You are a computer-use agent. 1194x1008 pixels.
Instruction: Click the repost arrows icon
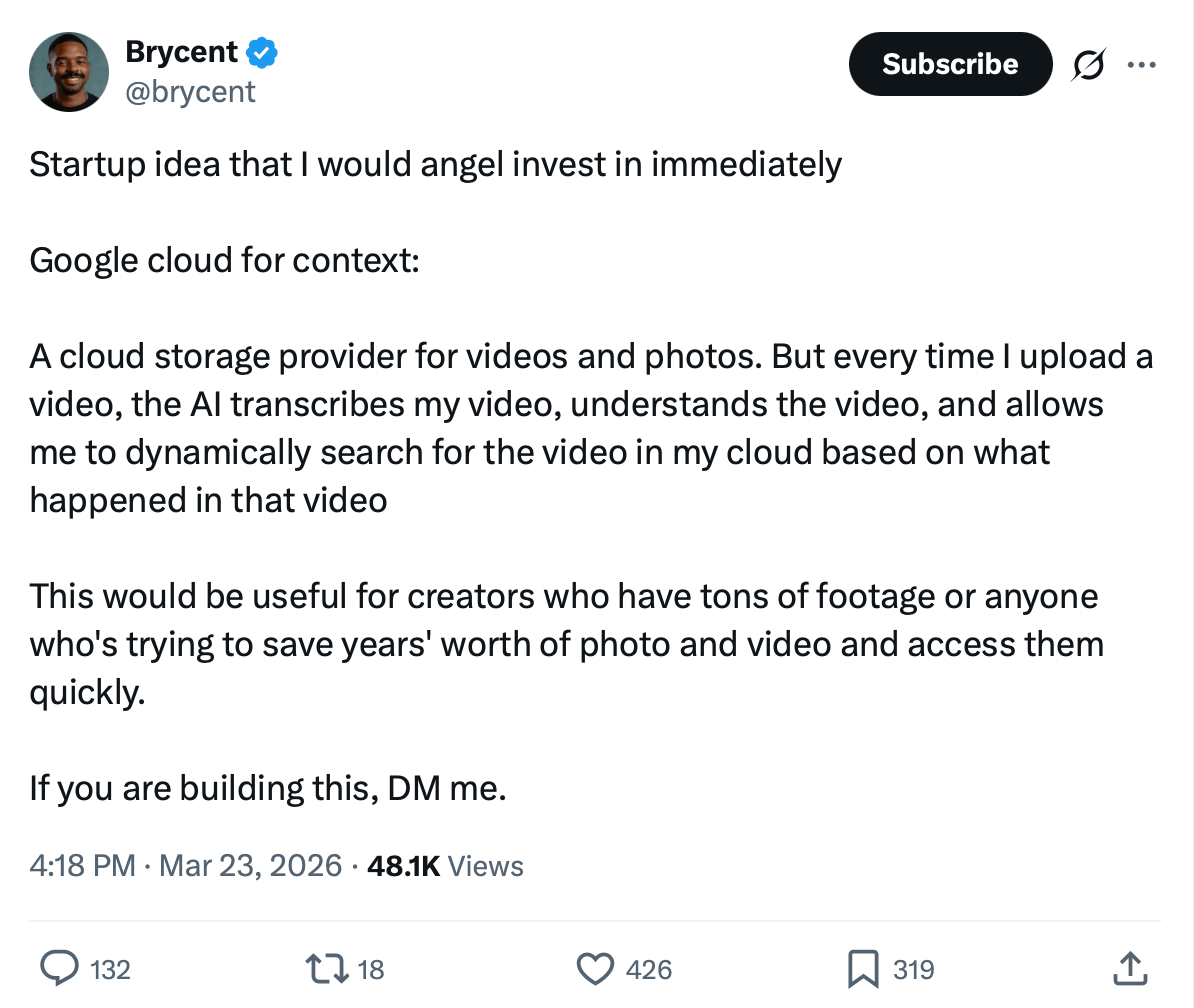tap(326, 968)
